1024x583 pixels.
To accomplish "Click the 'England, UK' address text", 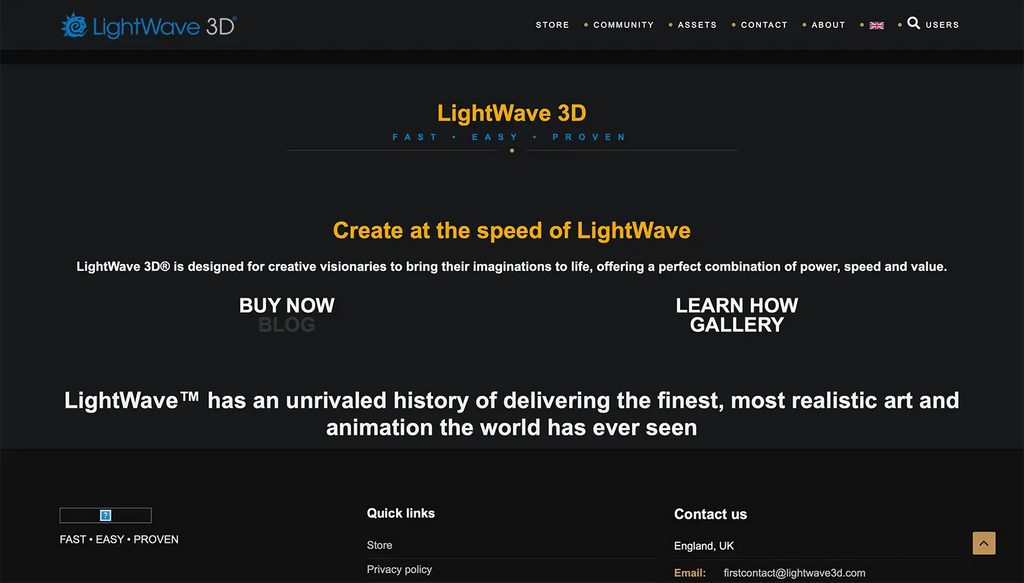I will (x=704, y=546).
